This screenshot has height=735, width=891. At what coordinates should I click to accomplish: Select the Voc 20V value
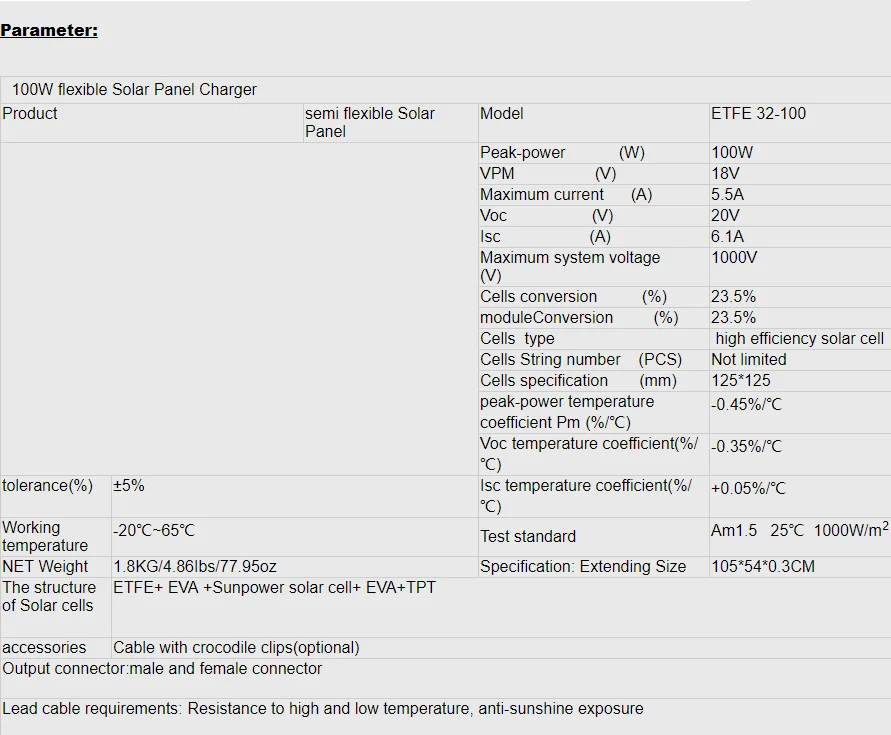725,215
